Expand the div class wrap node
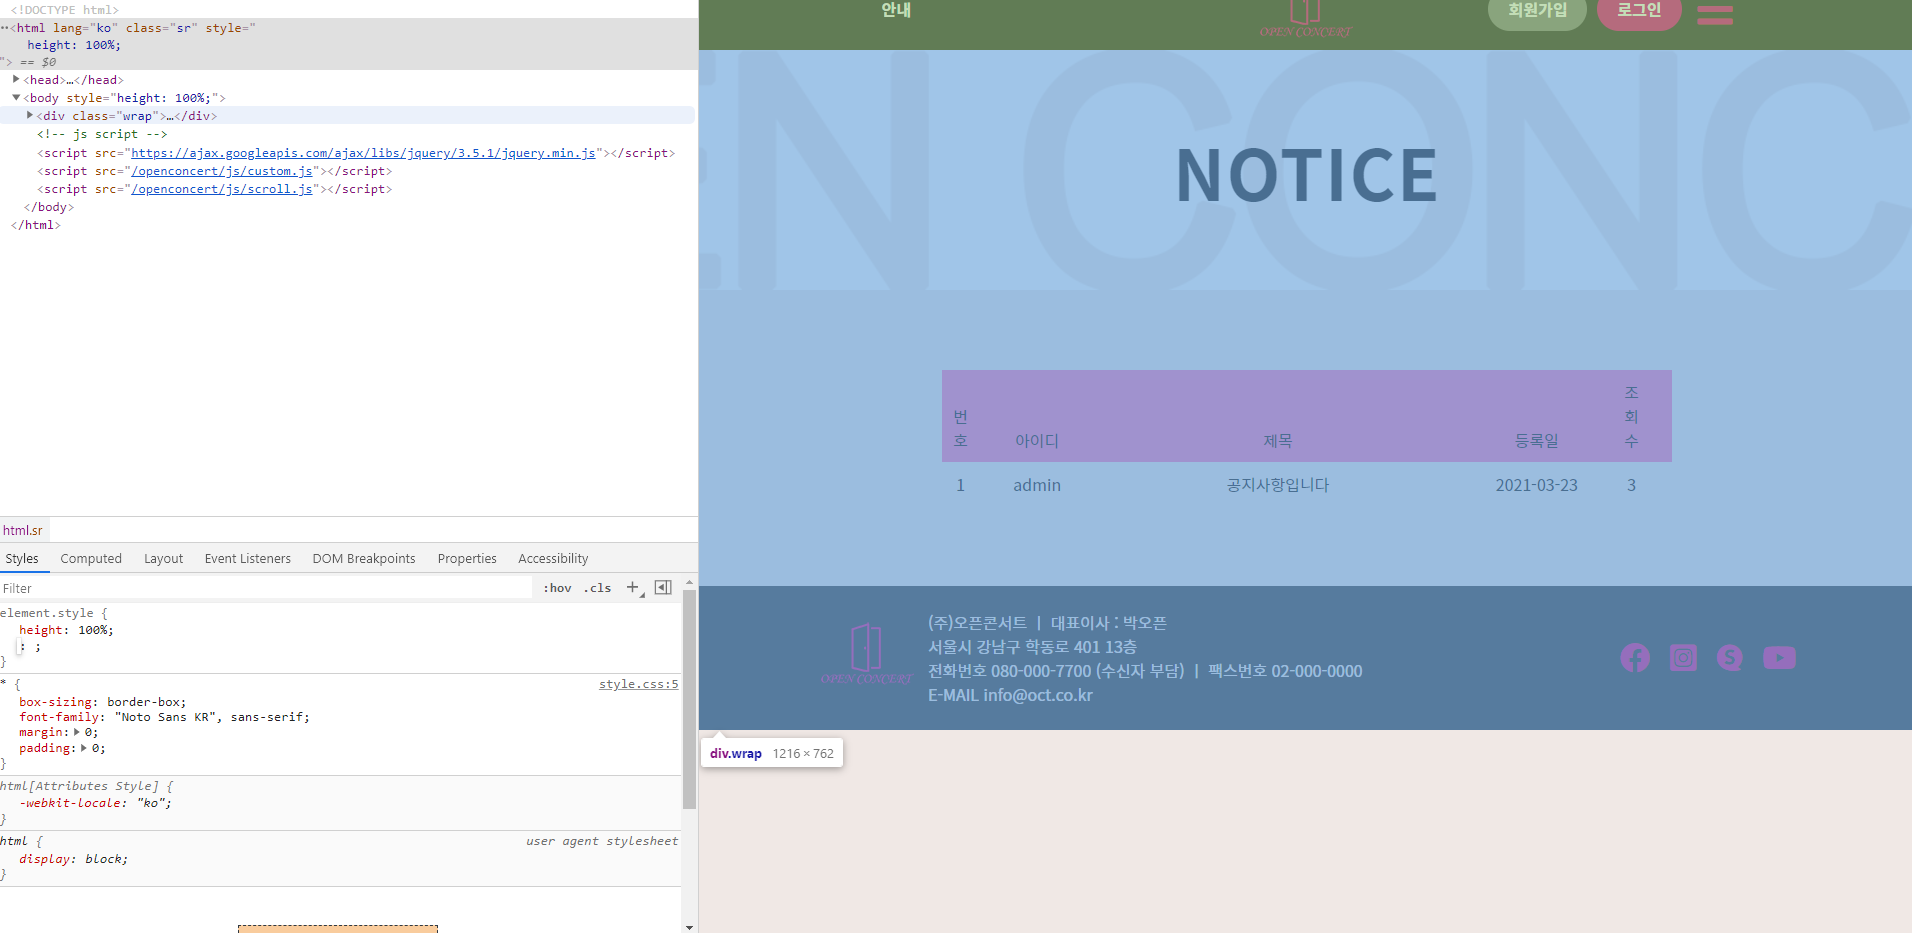 point(30,115)
